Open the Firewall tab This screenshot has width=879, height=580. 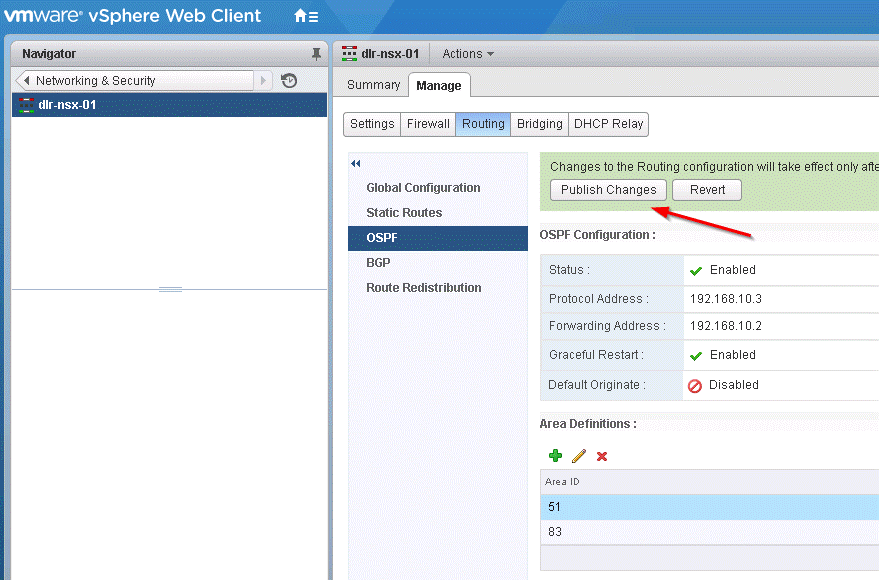(x=428, y=124)
